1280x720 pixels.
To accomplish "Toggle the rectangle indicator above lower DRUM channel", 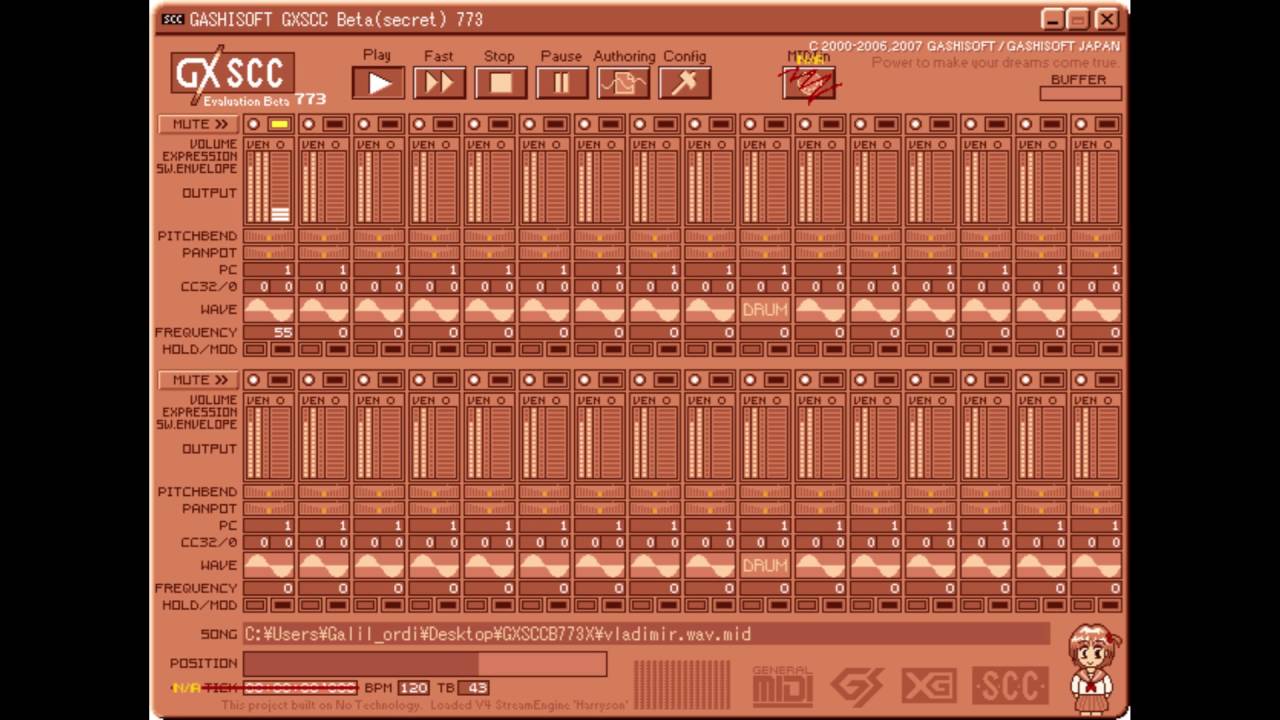I will coord(775,380).
